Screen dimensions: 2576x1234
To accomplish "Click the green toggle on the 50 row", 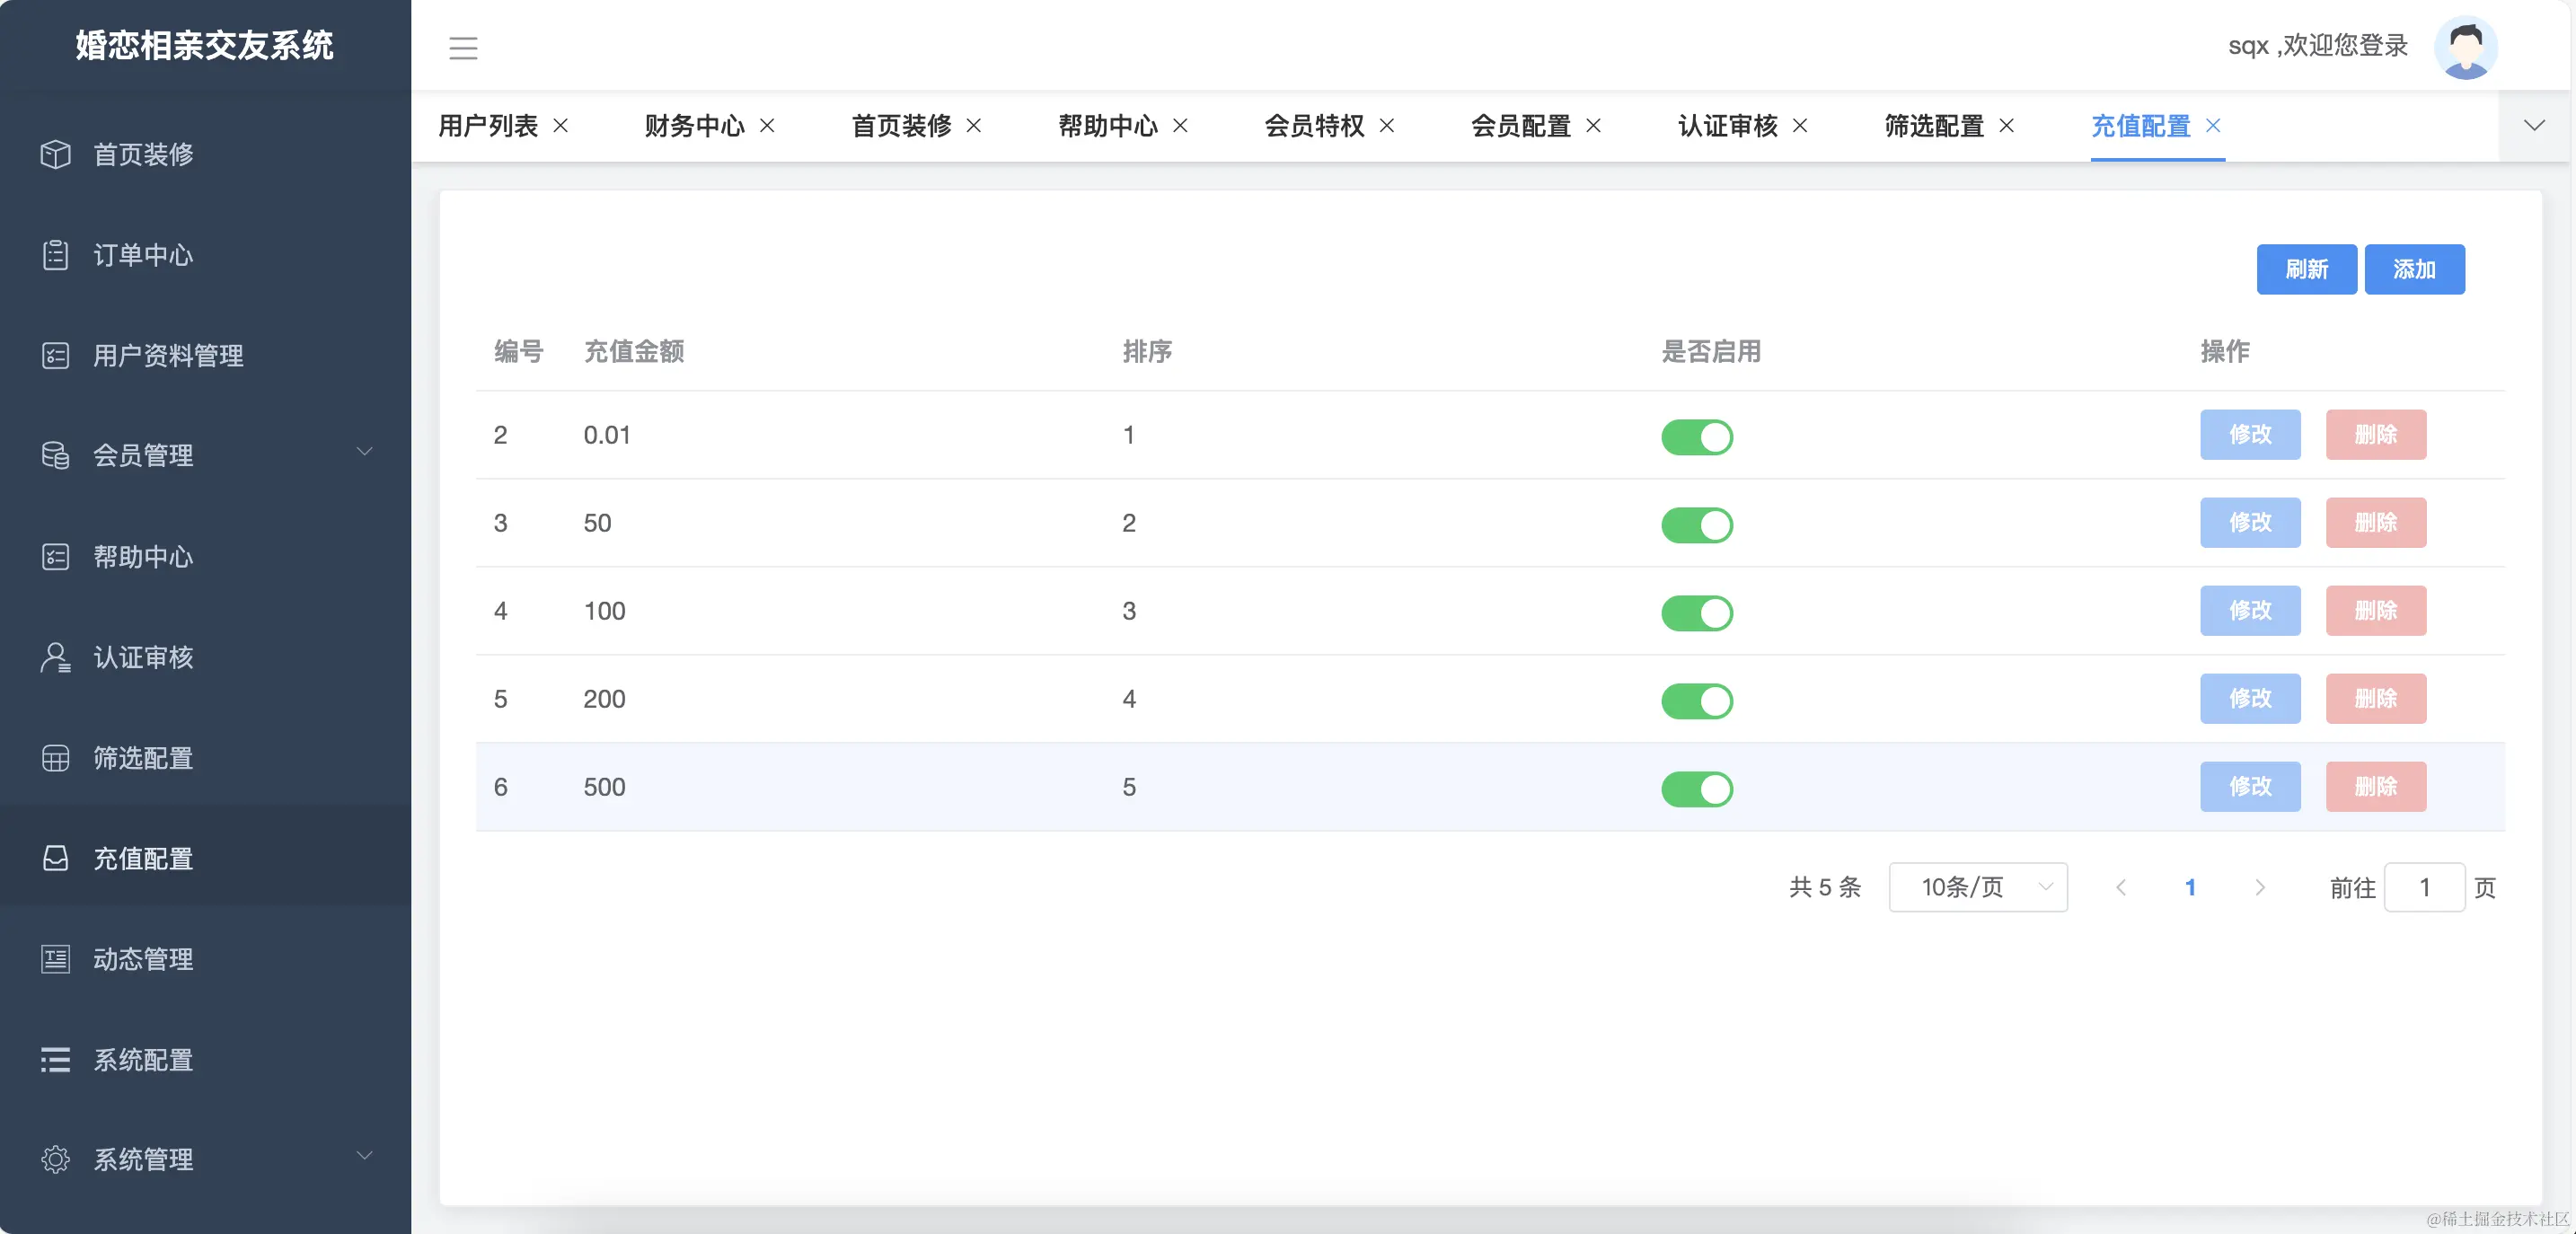I will pos(1697,525).
